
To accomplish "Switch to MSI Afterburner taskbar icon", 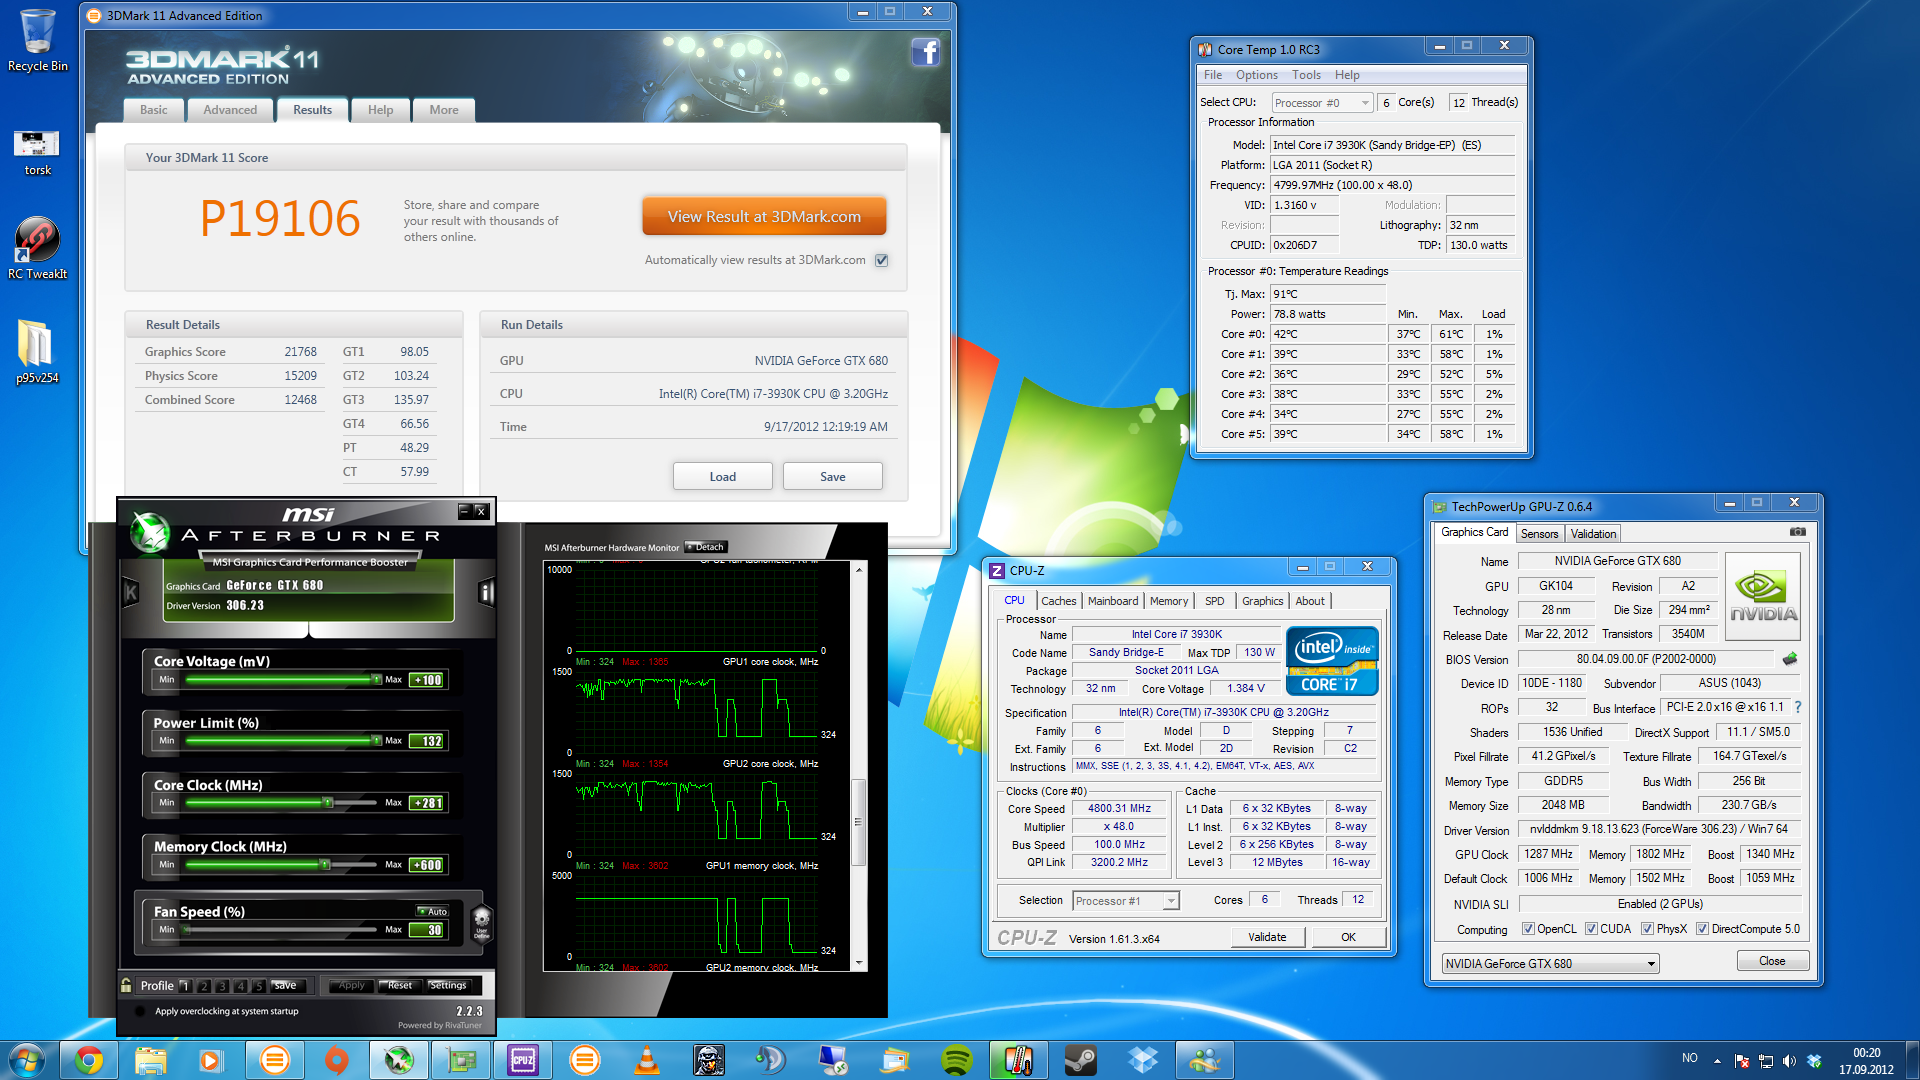I will 399,1060.
